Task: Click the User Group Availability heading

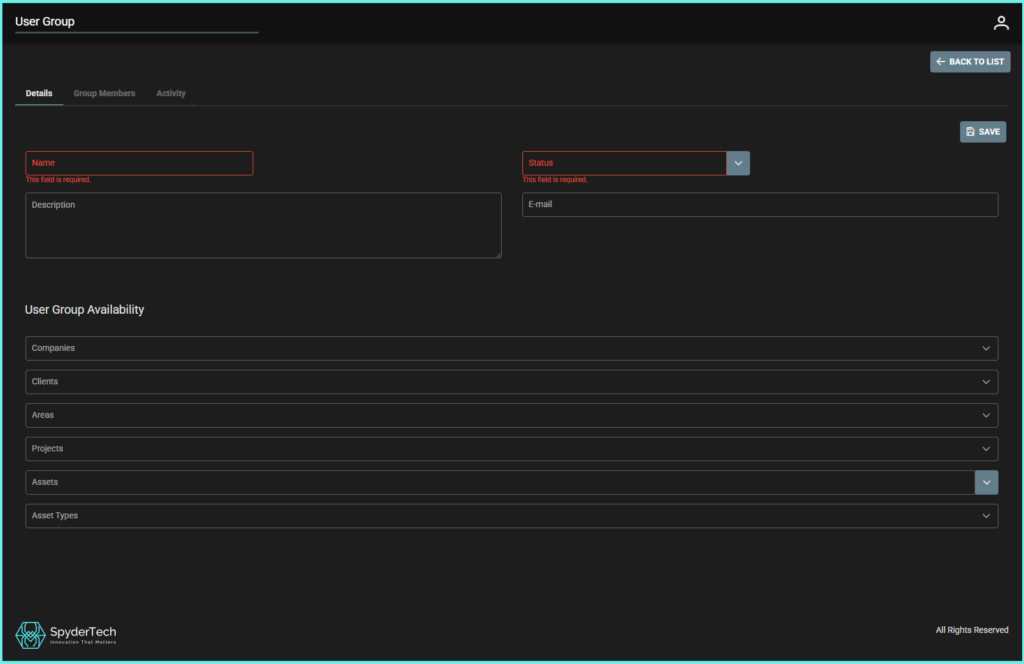Action: click(84, 309)
